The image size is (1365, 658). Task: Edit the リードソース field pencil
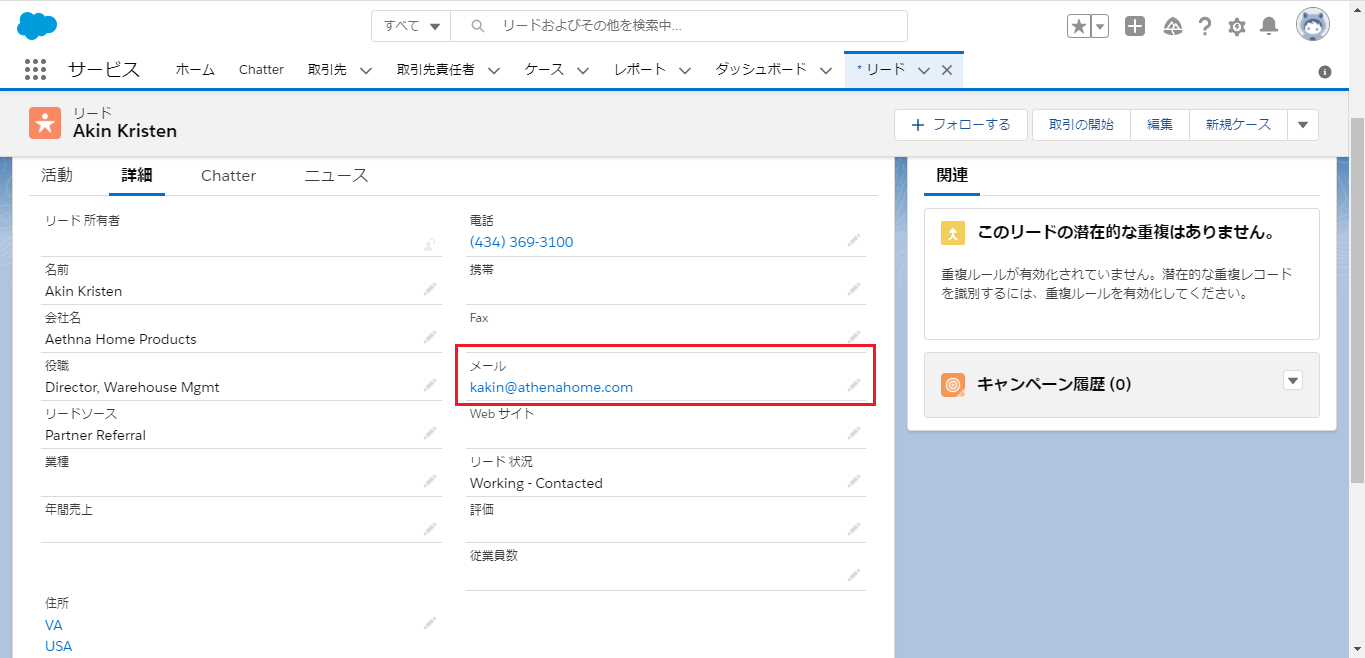coord(429,434)
